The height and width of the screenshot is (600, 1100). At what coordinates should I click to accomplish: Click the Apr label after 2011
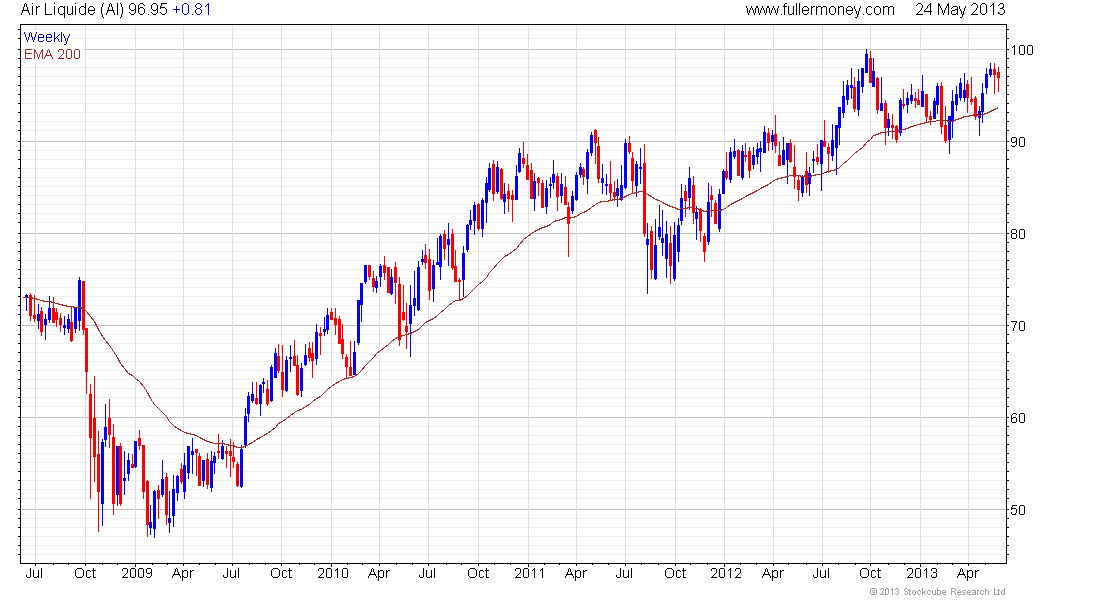pos(576,573)
